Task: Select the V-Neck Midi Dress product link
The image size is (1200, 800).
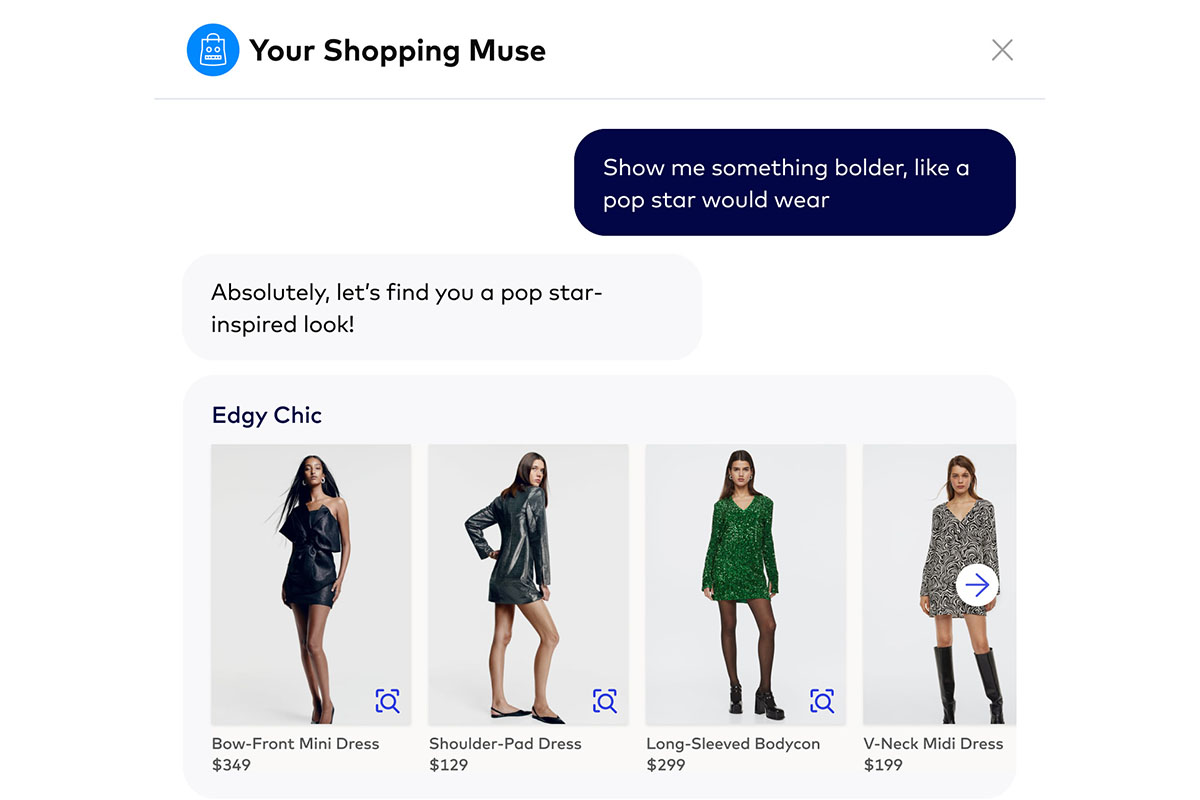Action: tap(932, 743)
